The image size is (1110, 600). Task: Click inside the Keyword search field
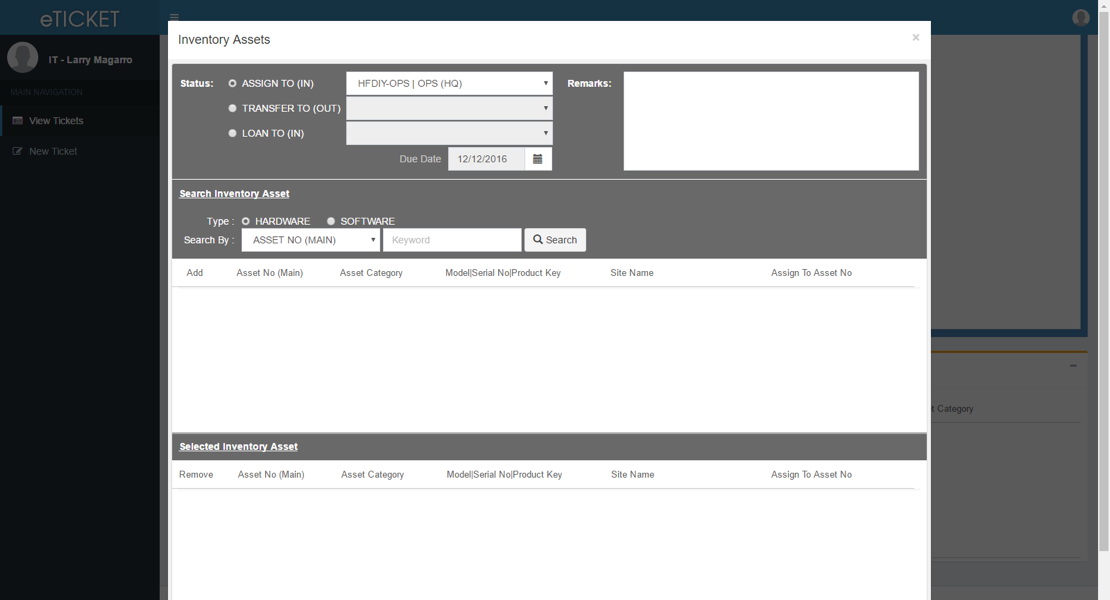(451, 239)
